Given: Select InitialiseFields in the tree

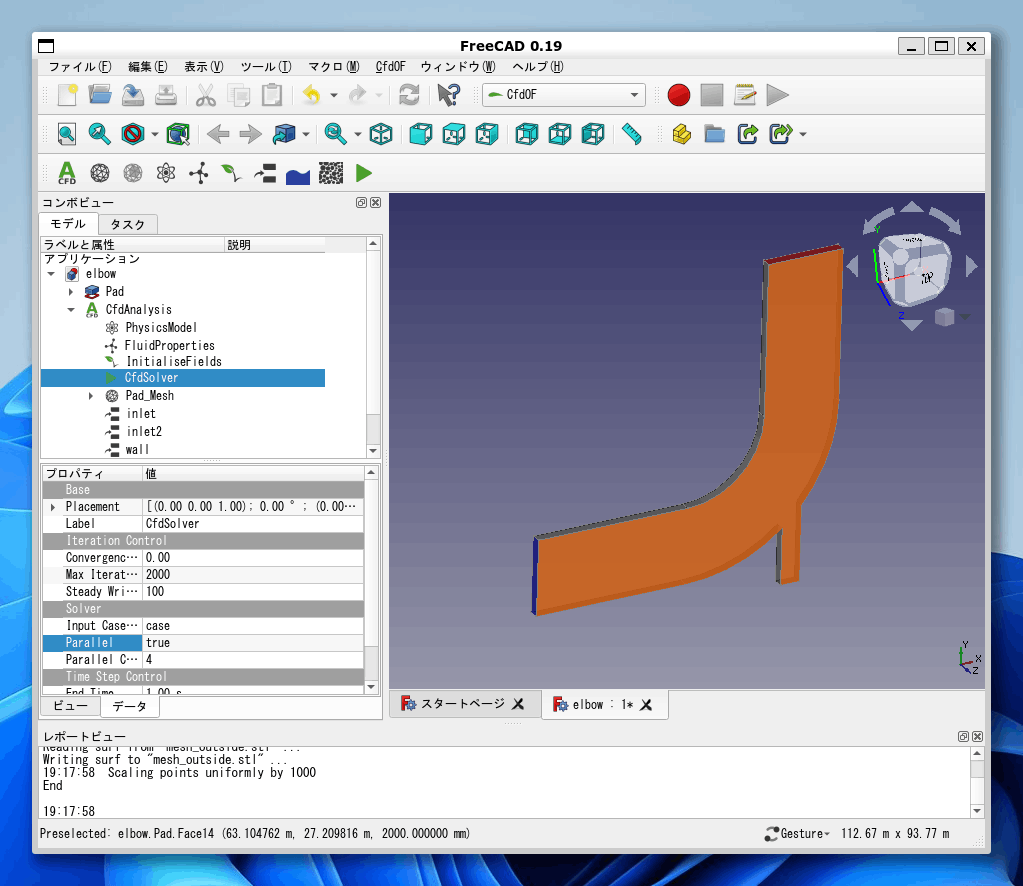Looking at the screenshot, I should (173, 361).
